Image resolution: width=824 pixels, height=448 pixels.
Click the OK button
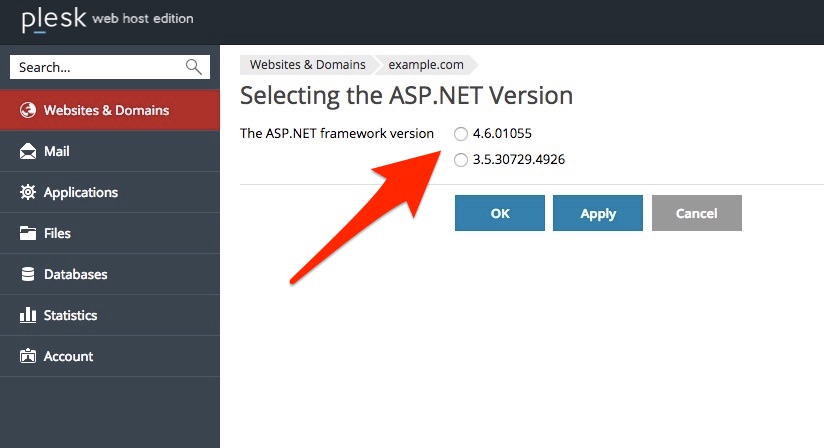[500, 213]
